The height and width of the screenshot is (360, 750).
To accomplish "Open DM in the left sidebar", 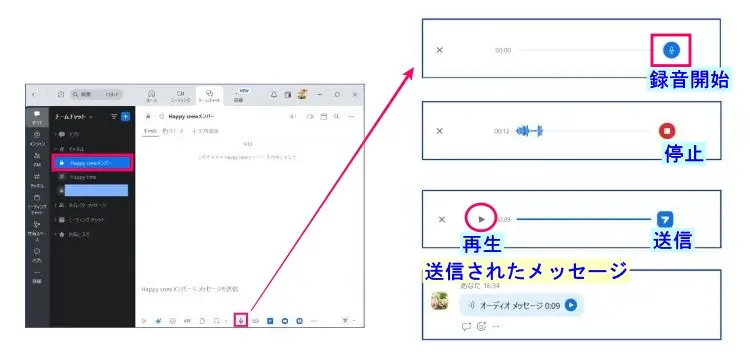I will [37, 159].
